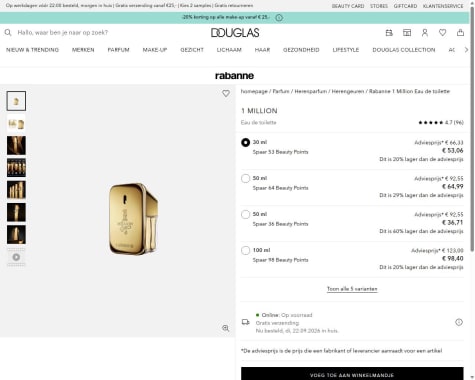Open the Make-up menu
The height and width of the screenshot is (380, 475).
coord(155,50)
